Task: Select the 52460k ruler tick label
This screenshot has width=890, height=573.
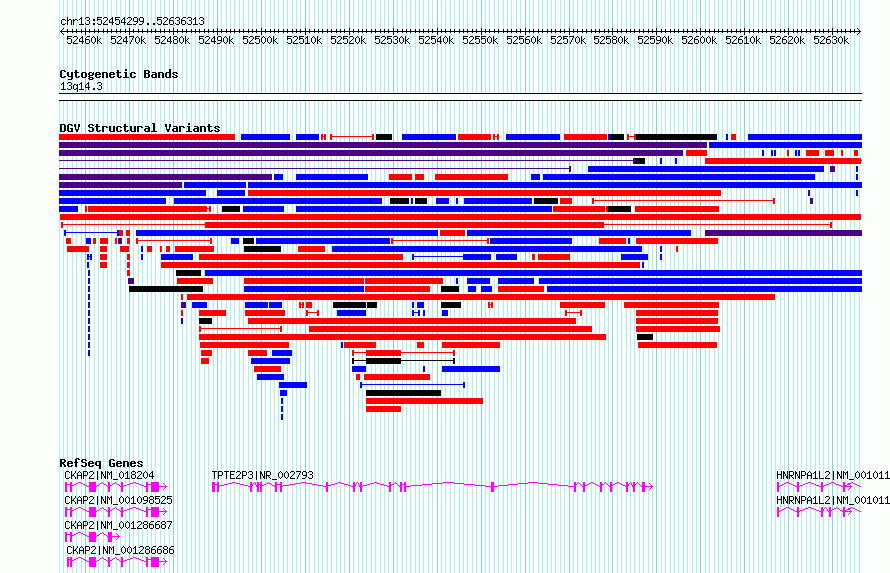Action: pos(84,41)
